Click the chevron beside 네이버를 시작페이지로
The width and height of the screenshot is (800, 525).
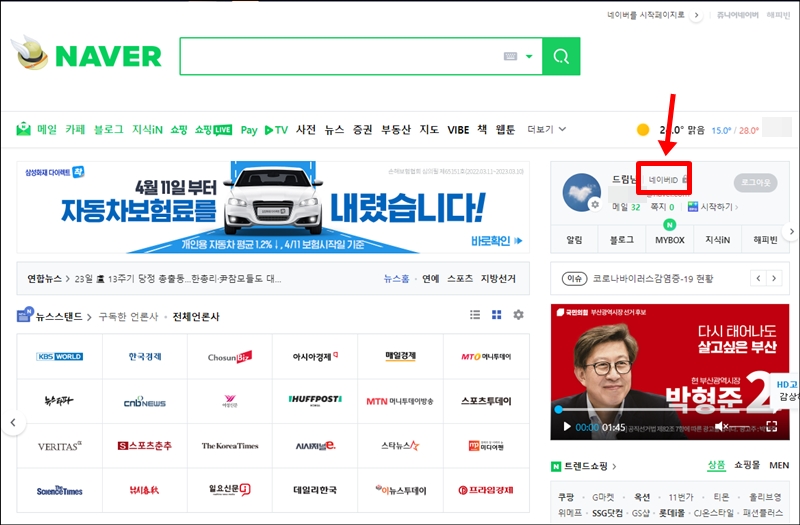click(x=695, y=15)
